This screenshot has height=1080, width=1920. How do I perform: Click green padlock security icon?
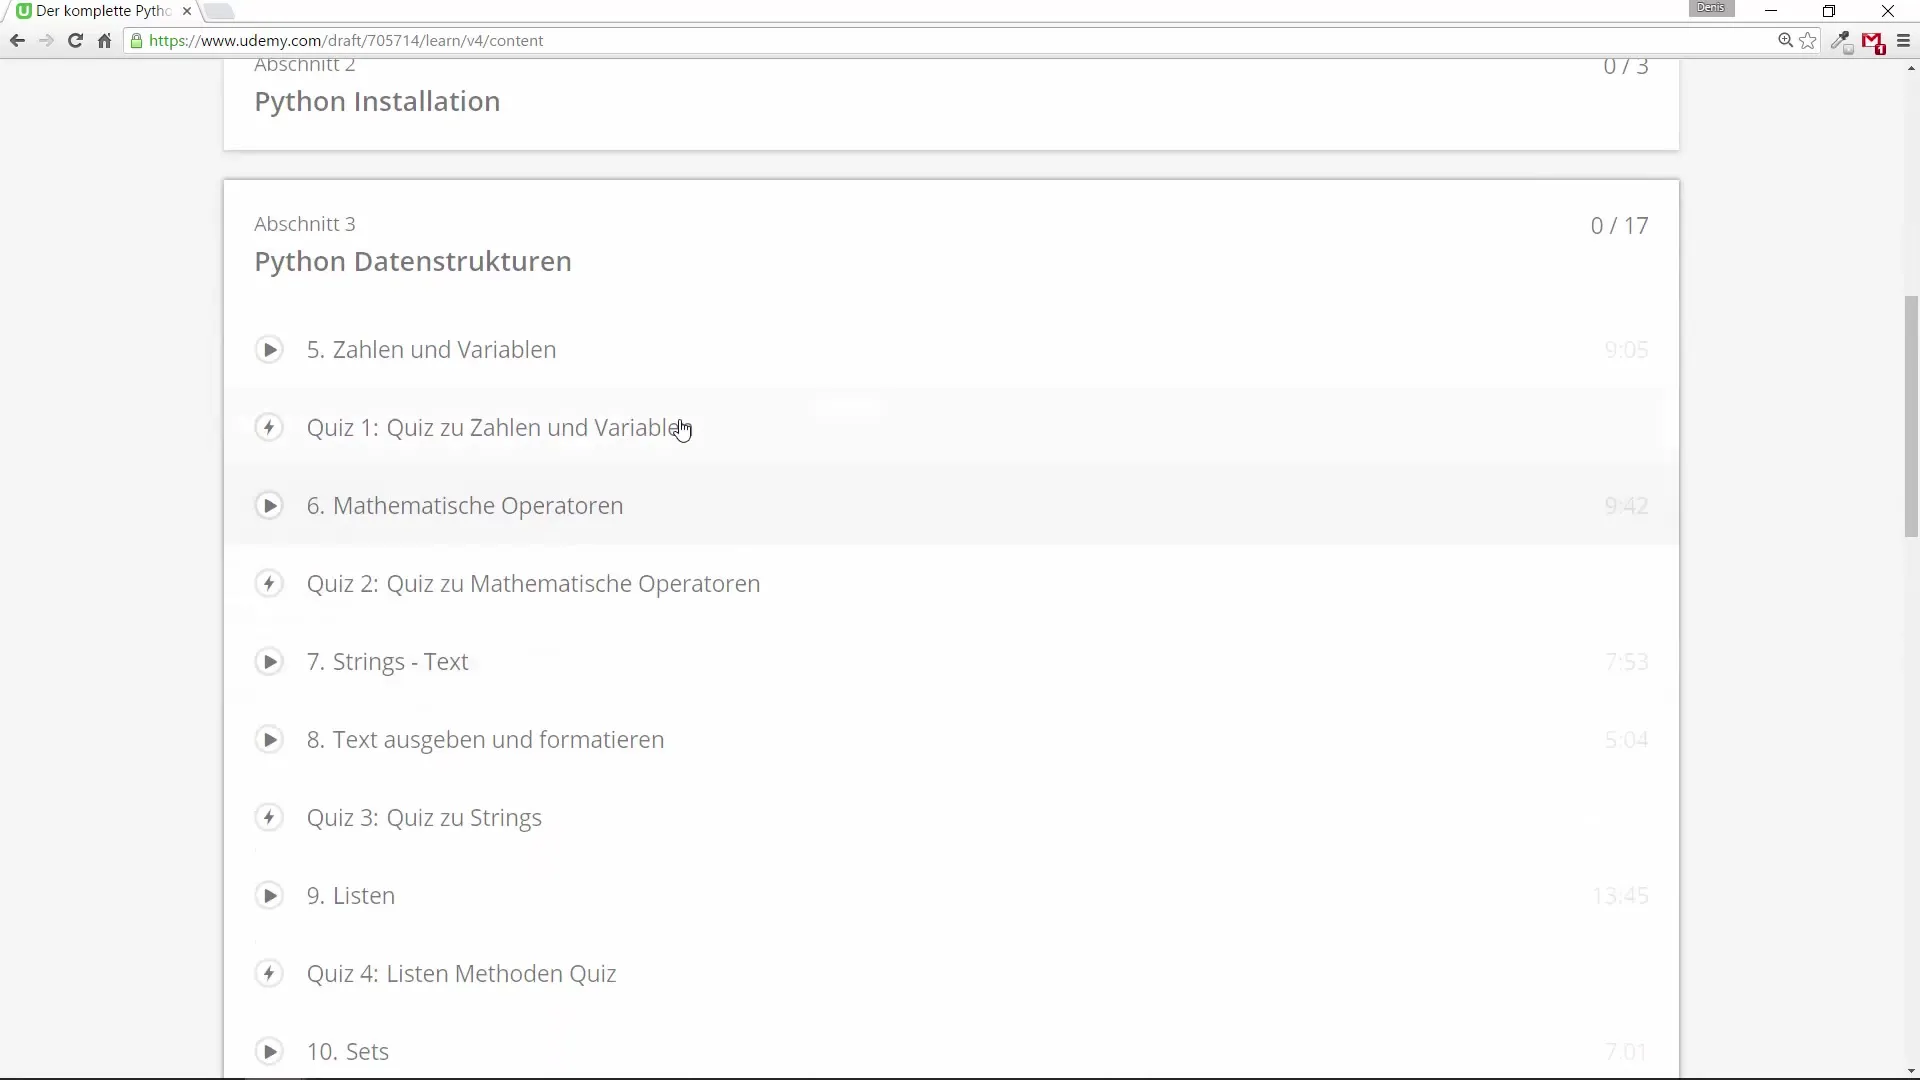click(137, 41)
